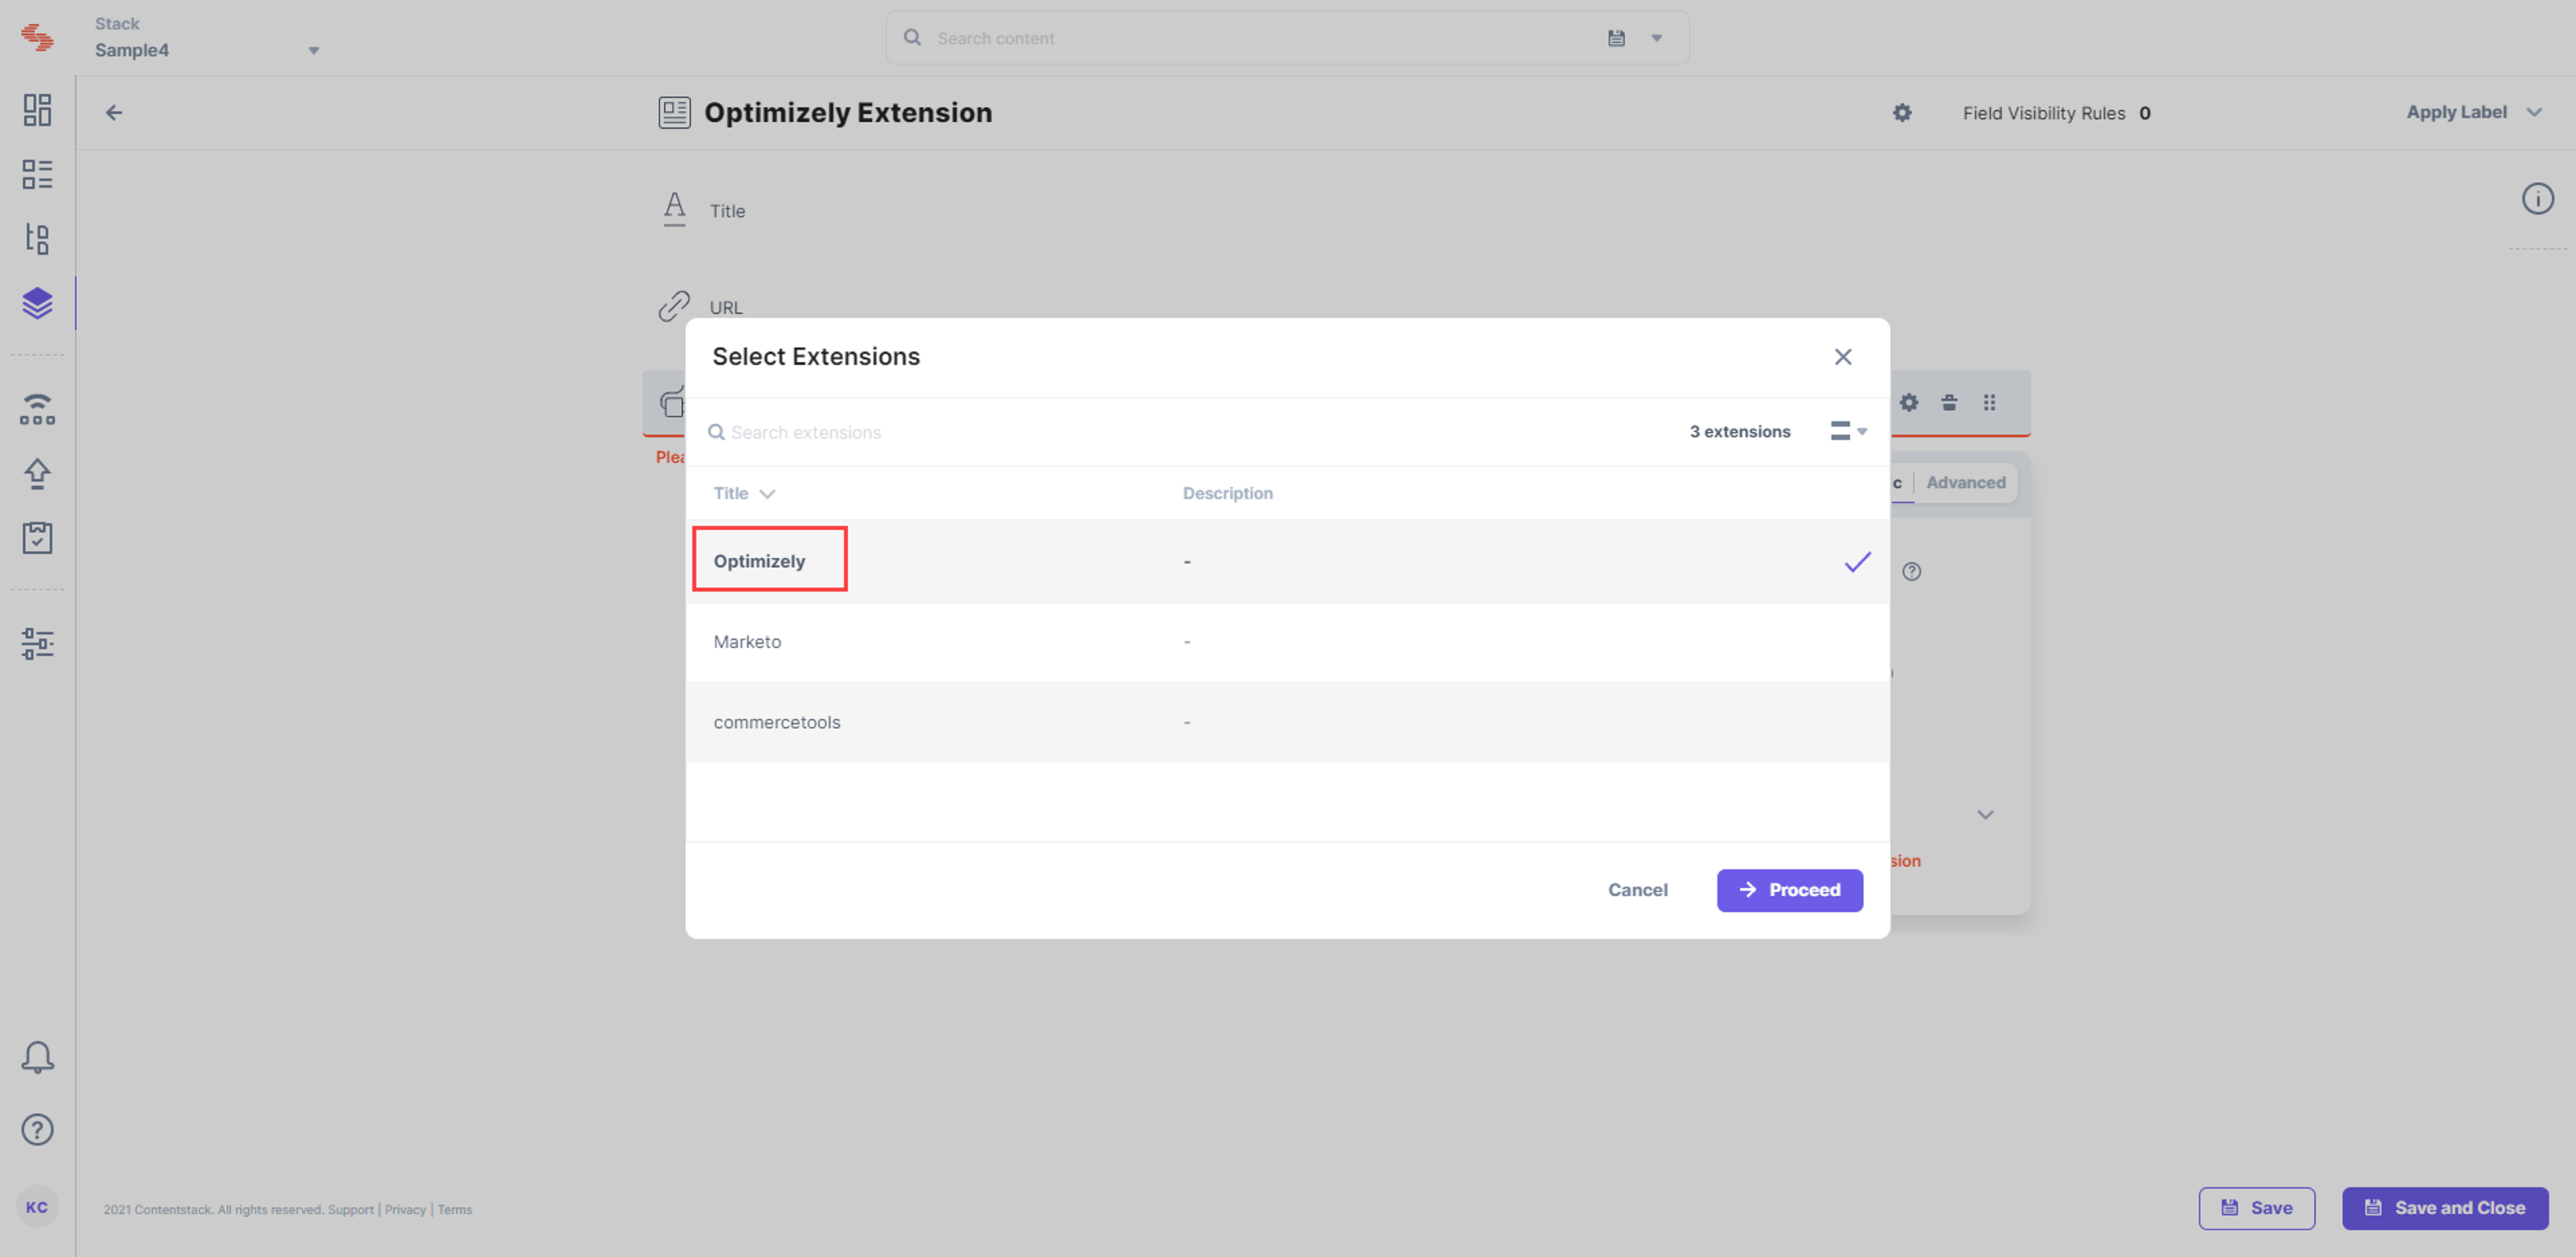Click the 3 extensions count label
The width and height of the screenshot is (2576, 1257).
click(1739, 431)
